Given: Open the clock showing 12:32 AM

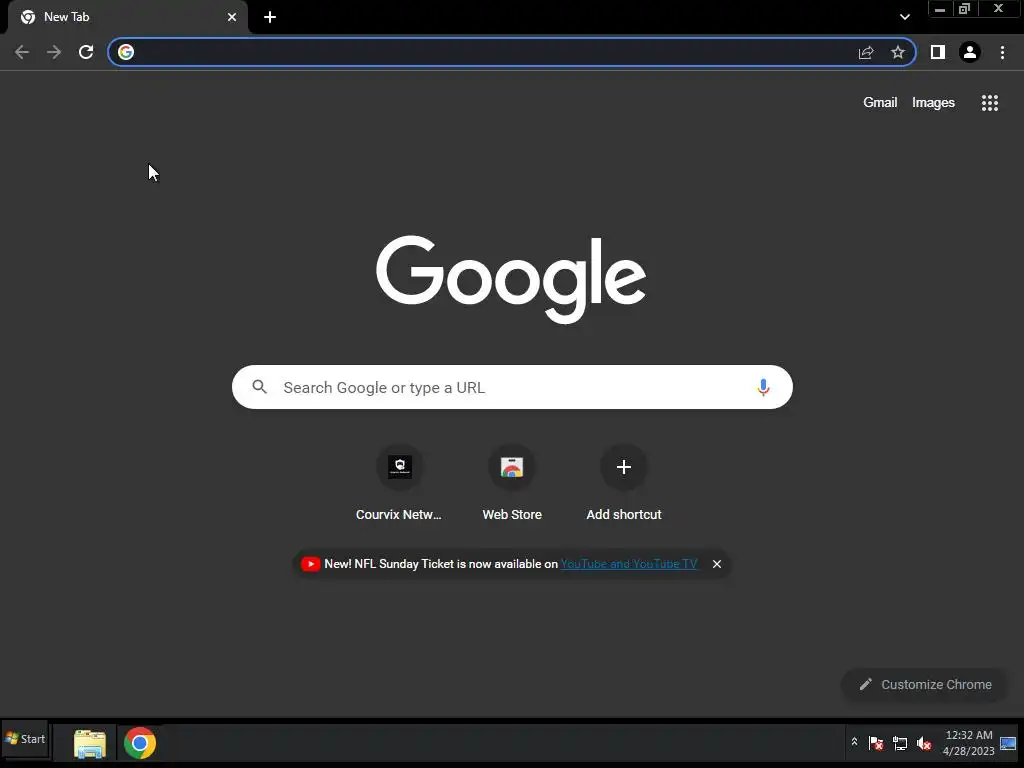Looking at the screenshot, I should click(968, 743).
